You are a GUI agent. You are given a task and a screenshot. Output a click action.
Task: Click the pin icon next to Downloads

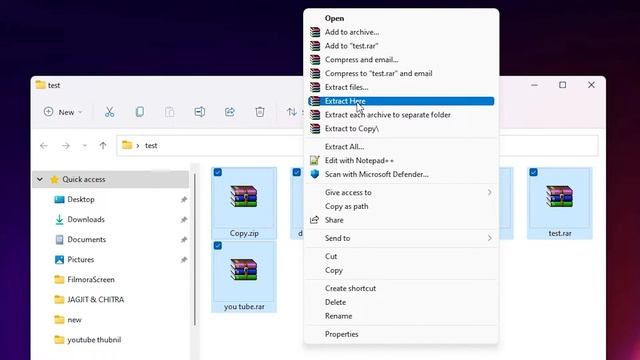[184, 220]
